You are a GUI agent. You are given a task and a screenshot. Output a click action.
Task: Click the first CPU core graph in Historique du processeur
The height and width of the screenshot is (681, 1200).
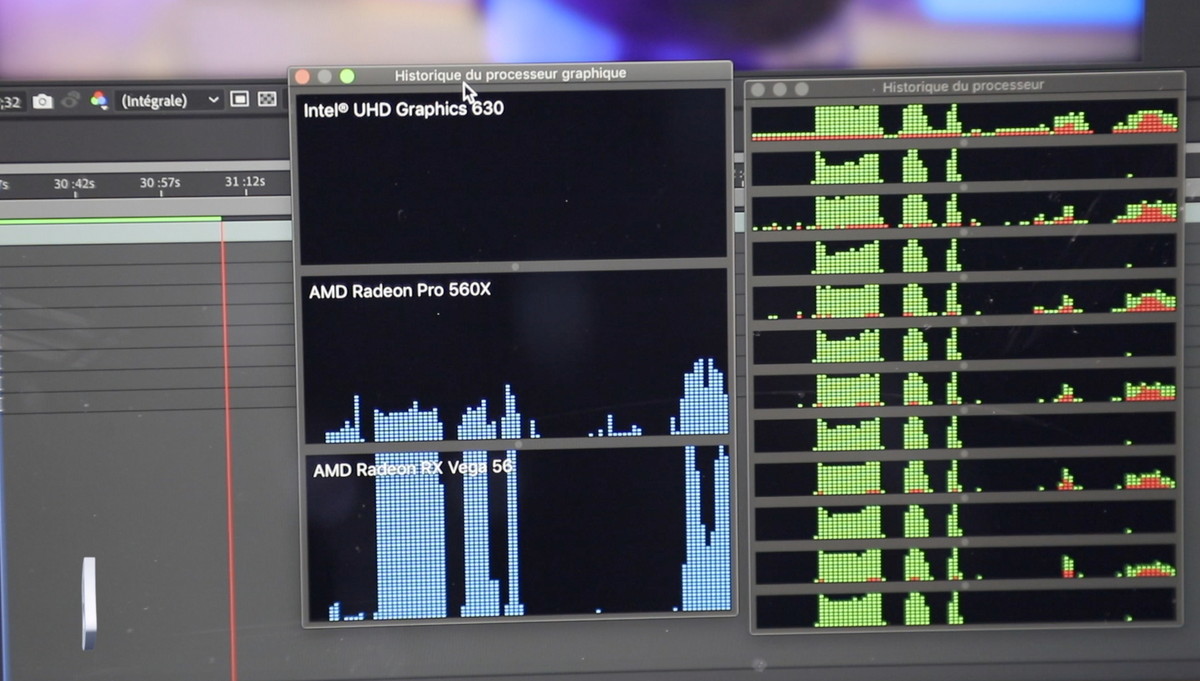tap(965, 119)
